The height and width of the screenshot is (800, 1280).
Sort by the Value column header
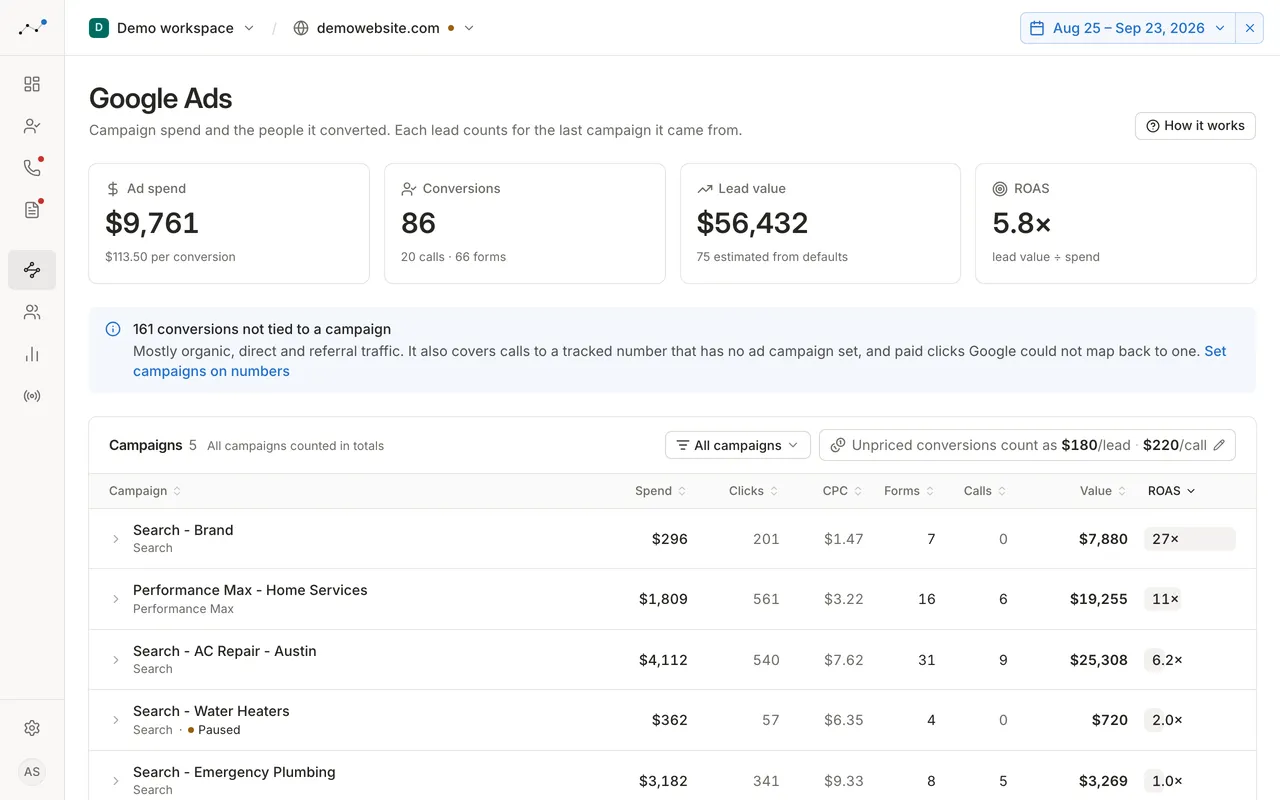pyautogui.click(x=1104, y=491)
